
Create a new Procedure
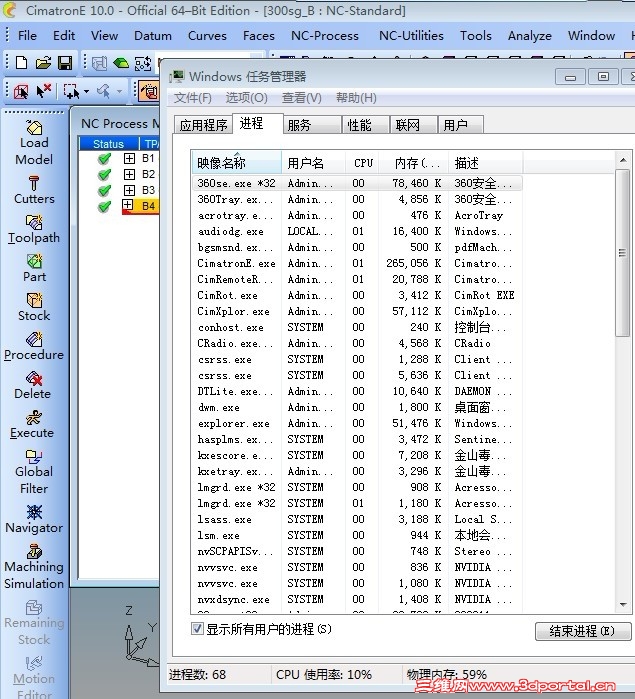pos(34,346)
